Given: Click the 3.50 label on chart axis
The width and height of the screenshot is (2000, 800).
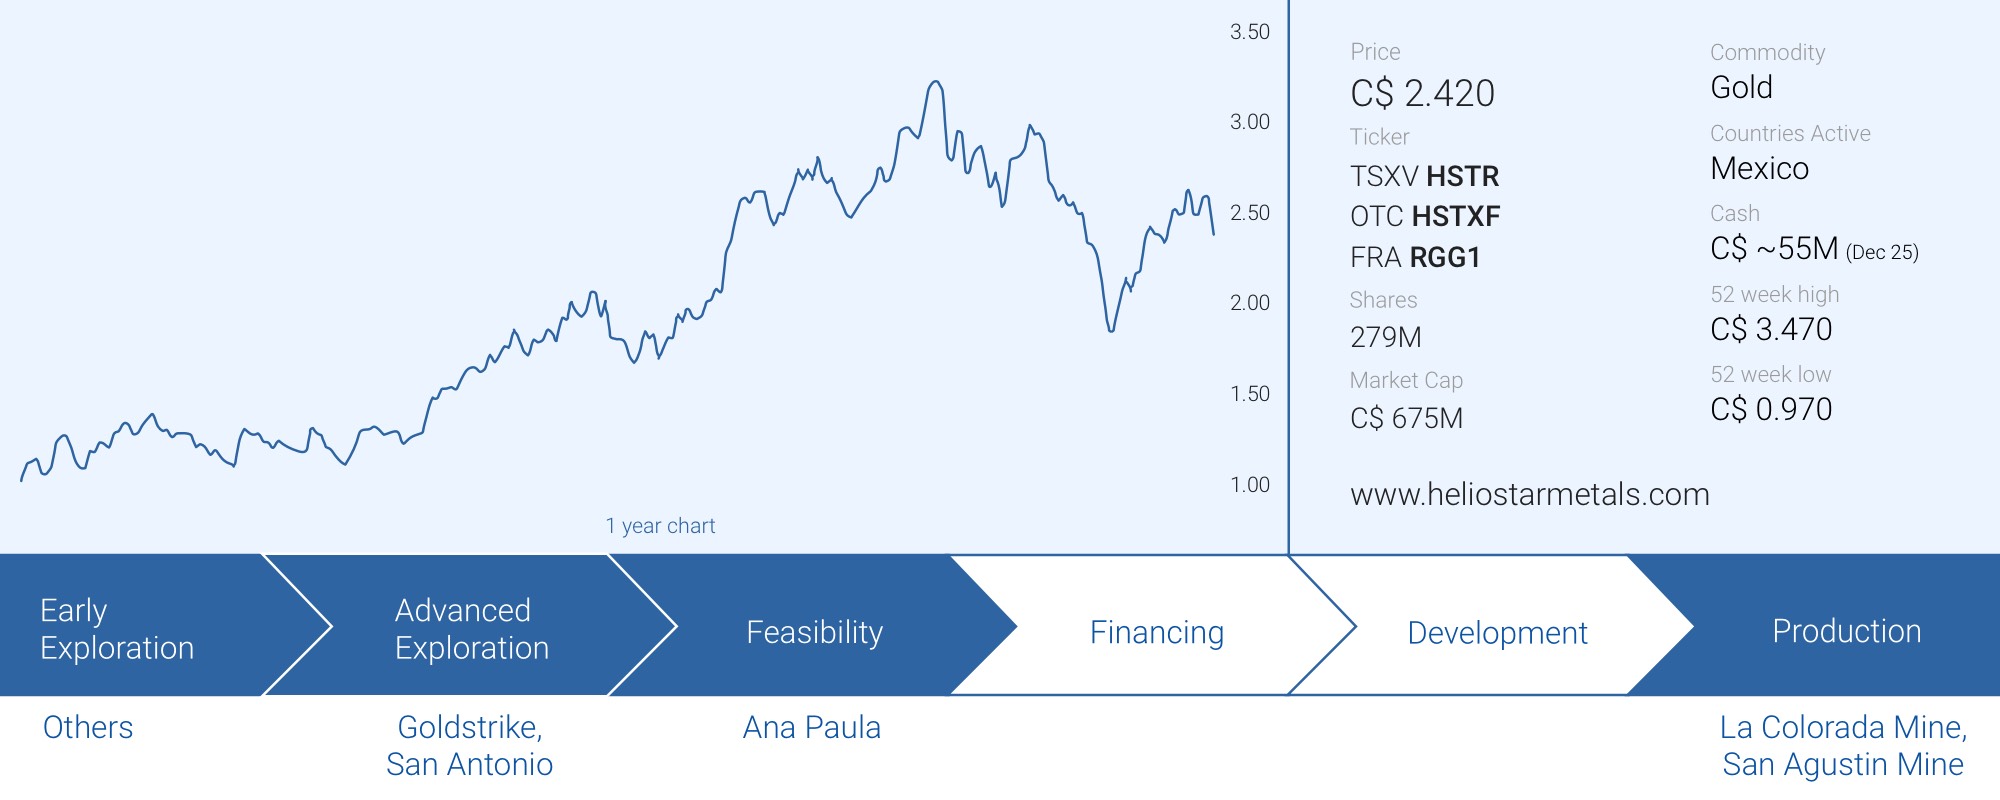Looking at the screenshot, I should click(x=1249, y=32).
